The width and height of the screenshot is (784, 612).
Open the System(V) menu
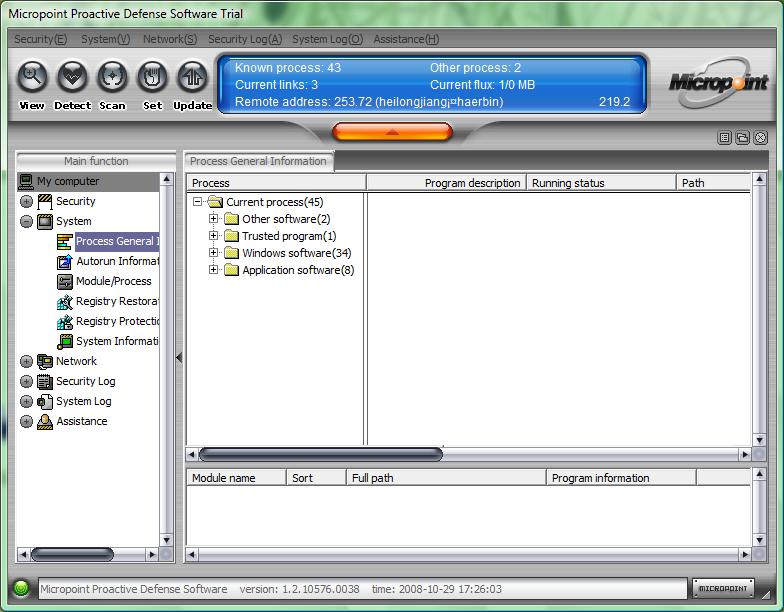[x=106, y=39]
